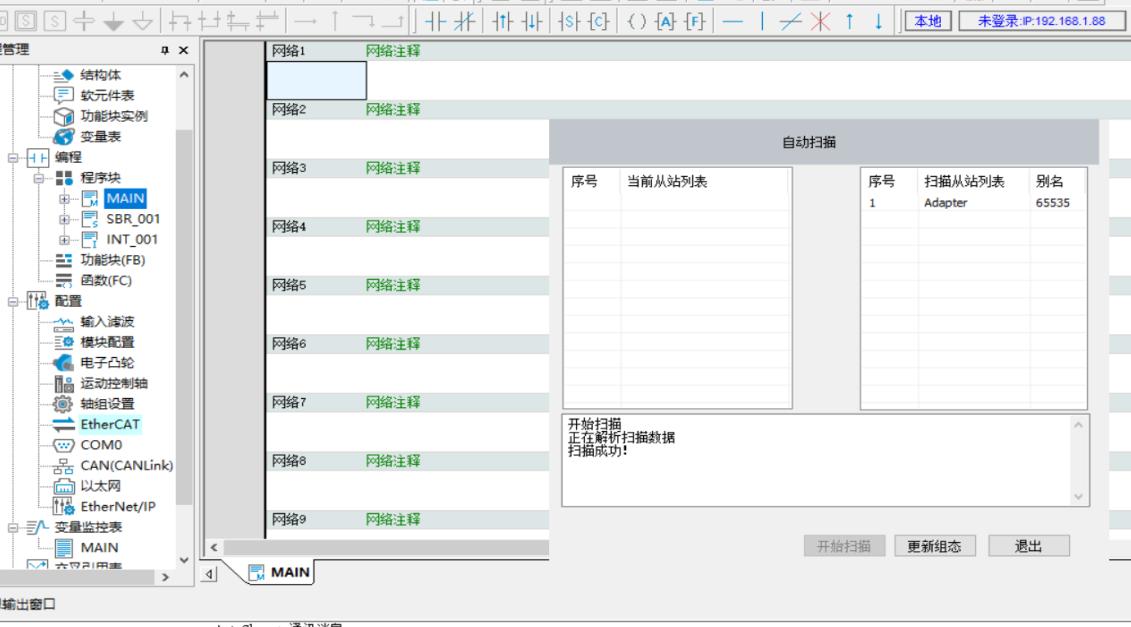Draw a vertical connection line
Viewport: 1131px width, 627px height.
[762, 21]
